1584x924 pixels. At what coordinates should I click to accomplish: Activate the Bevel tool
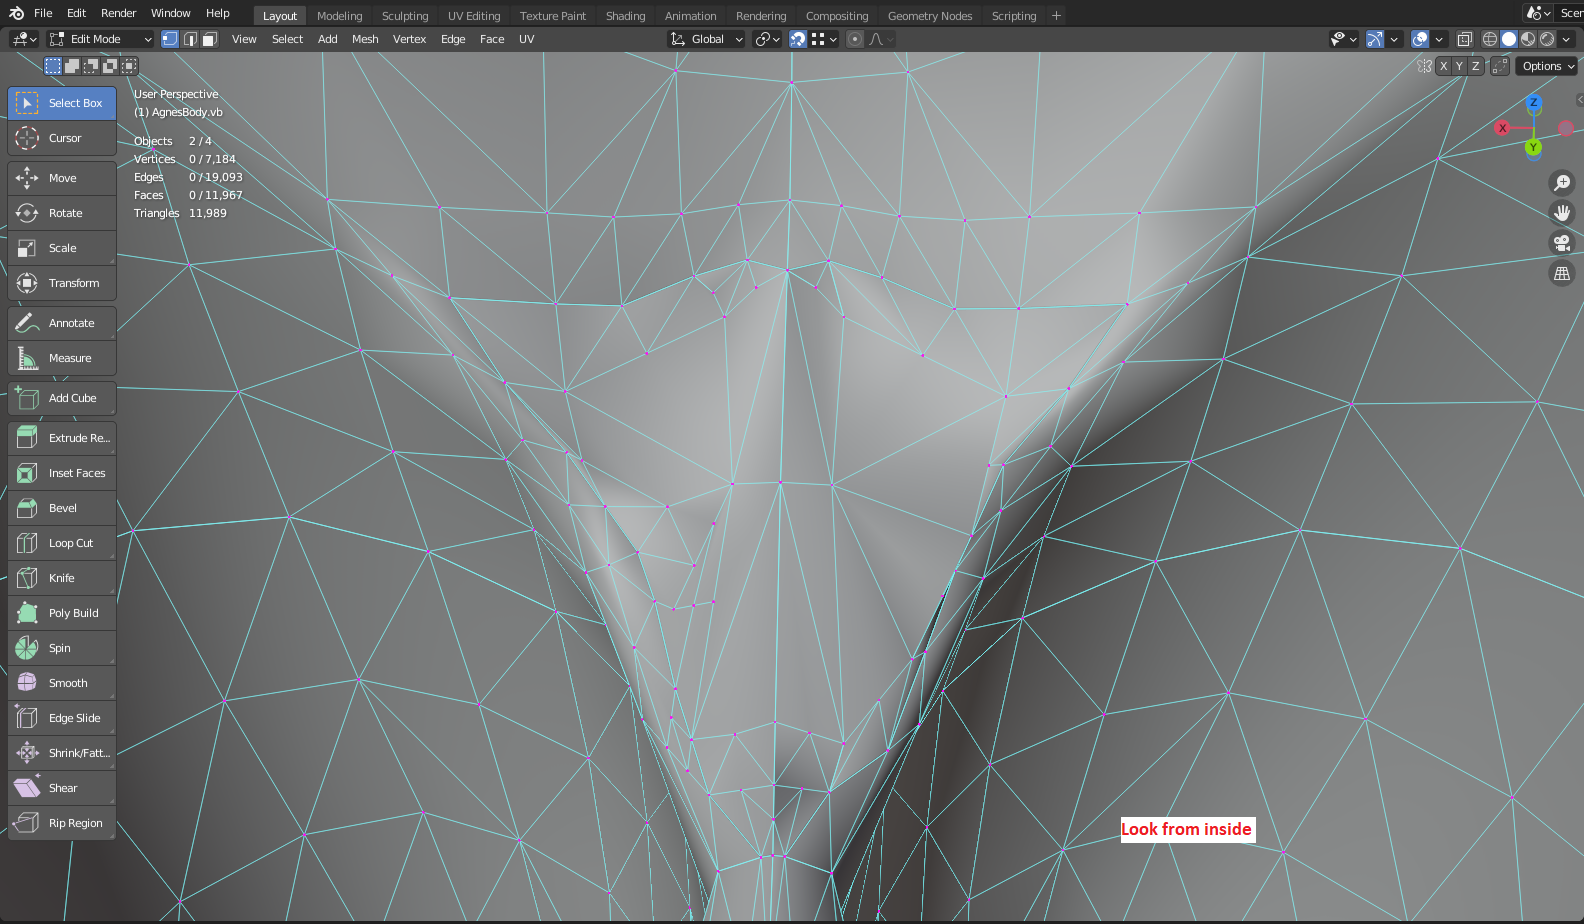click(62, 508)
